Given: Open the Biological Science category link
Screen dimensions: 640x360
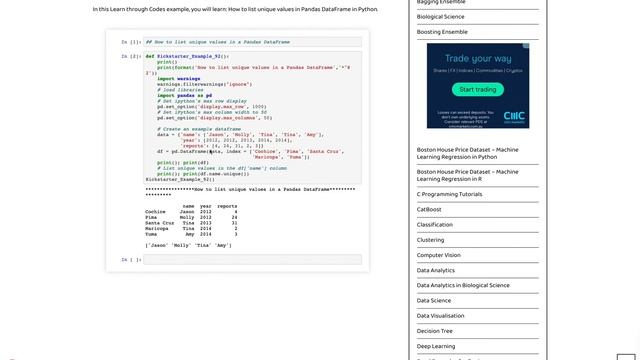Looking at the screenshot, I should pos(440,17).
